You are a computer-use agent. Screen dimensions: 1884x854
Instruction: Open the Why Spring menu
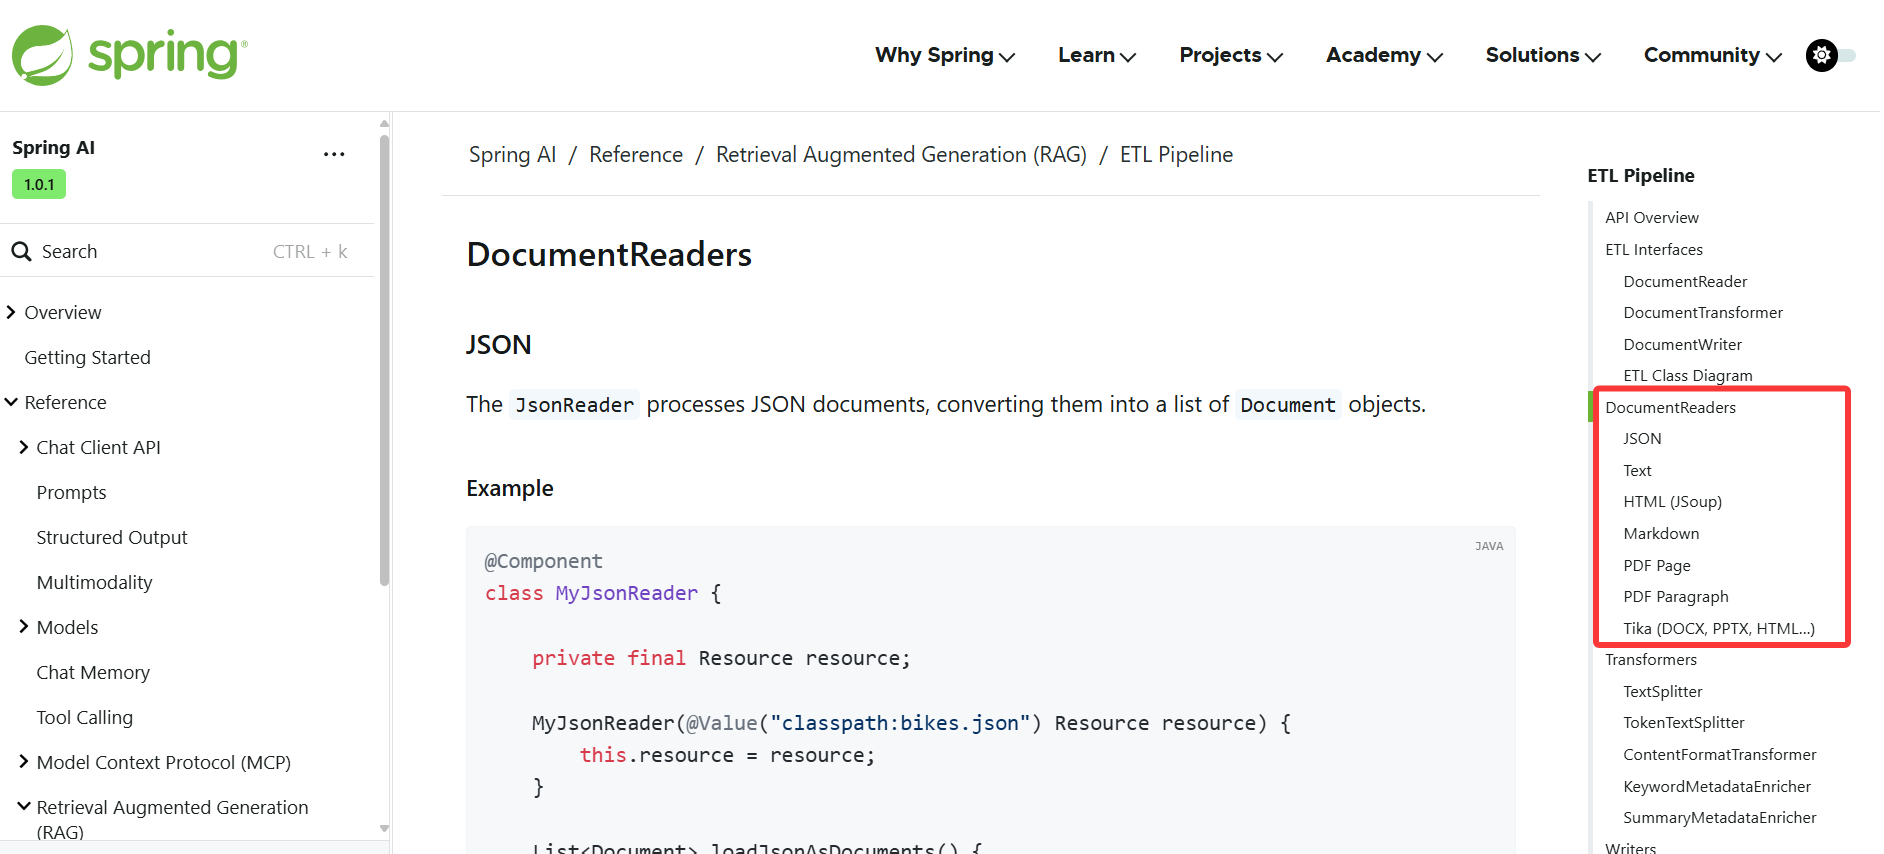click(x=945, y=55)
